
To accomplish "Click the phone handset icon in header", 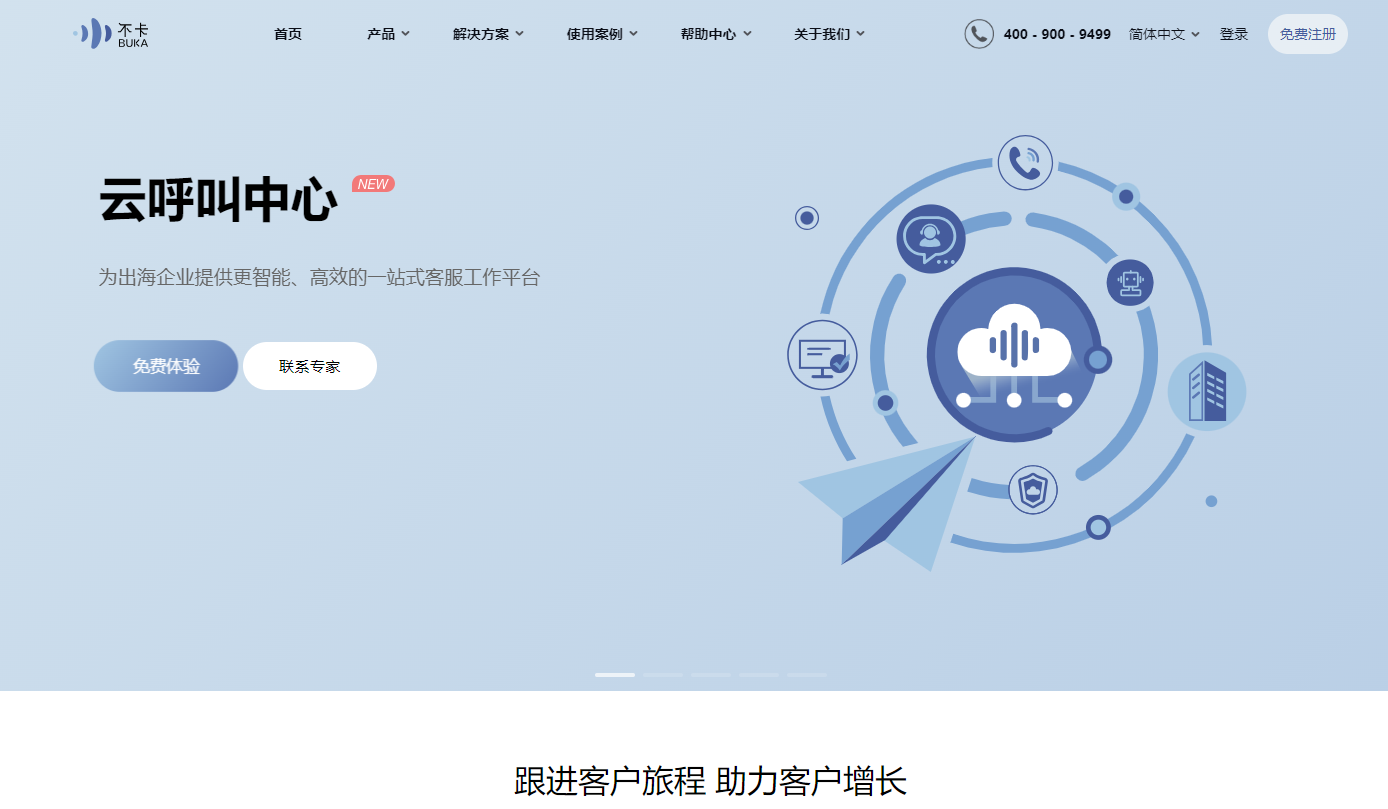I will pyautogui.click(x=979, y=34).
